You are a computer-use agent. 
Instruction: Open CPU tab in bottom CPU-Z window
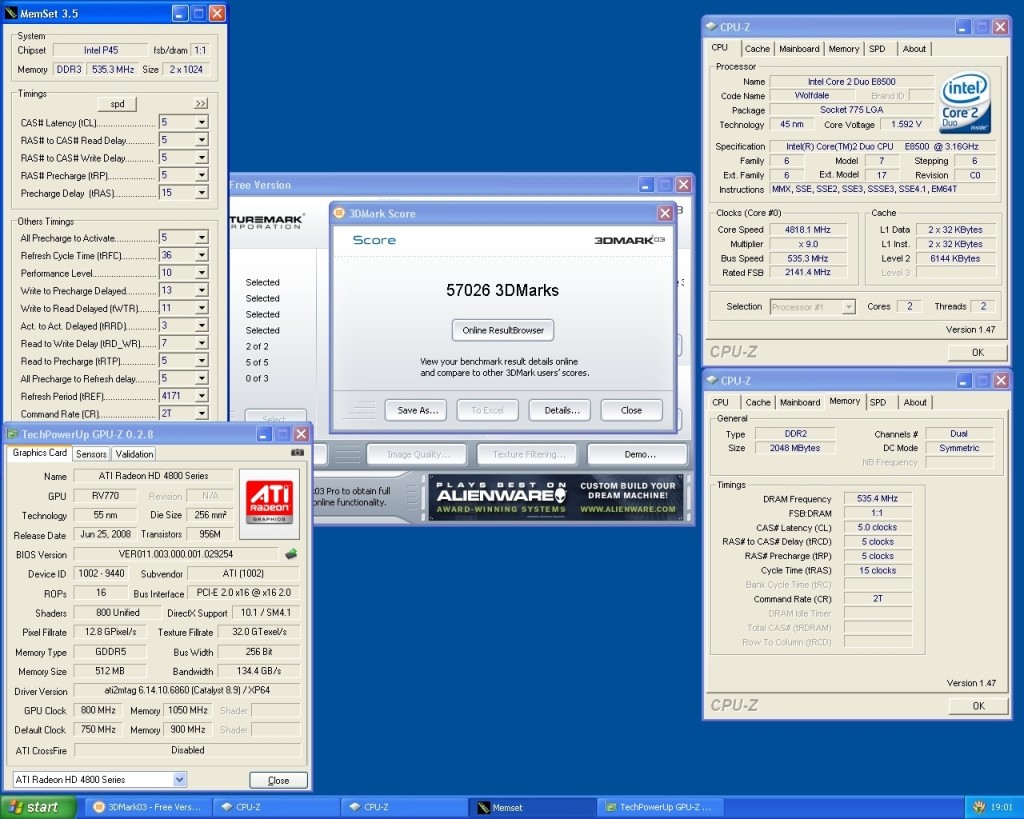tap(720, 402)
